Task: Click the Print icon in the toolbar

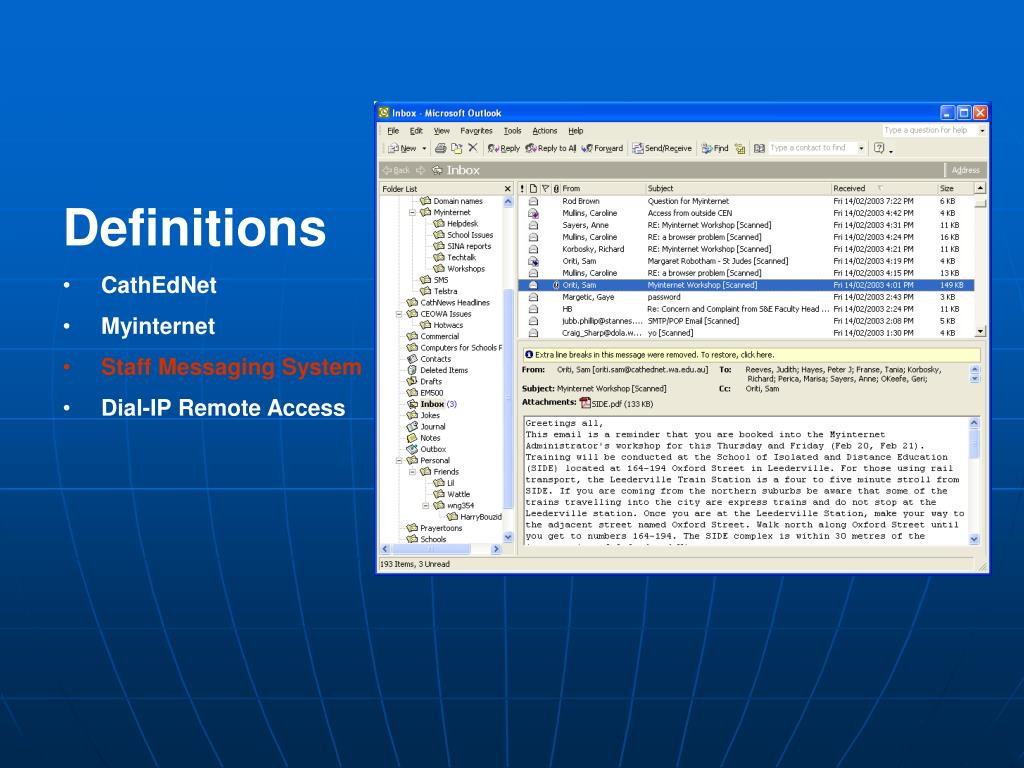Action: click(441, 148)
